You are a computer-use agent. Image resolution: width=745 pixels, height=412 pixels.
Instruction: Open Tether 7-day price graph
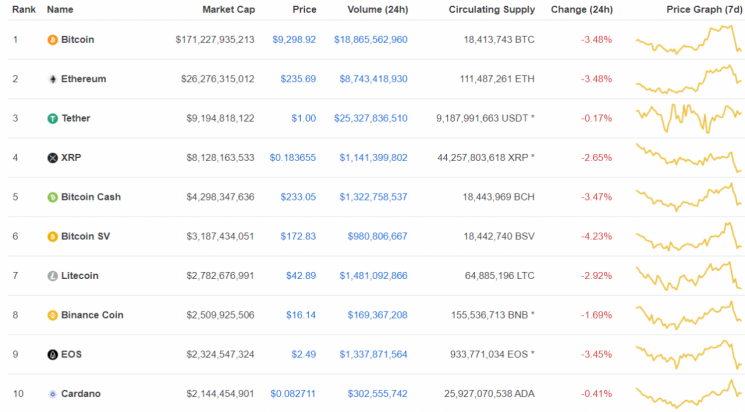(x=688, y=118)
